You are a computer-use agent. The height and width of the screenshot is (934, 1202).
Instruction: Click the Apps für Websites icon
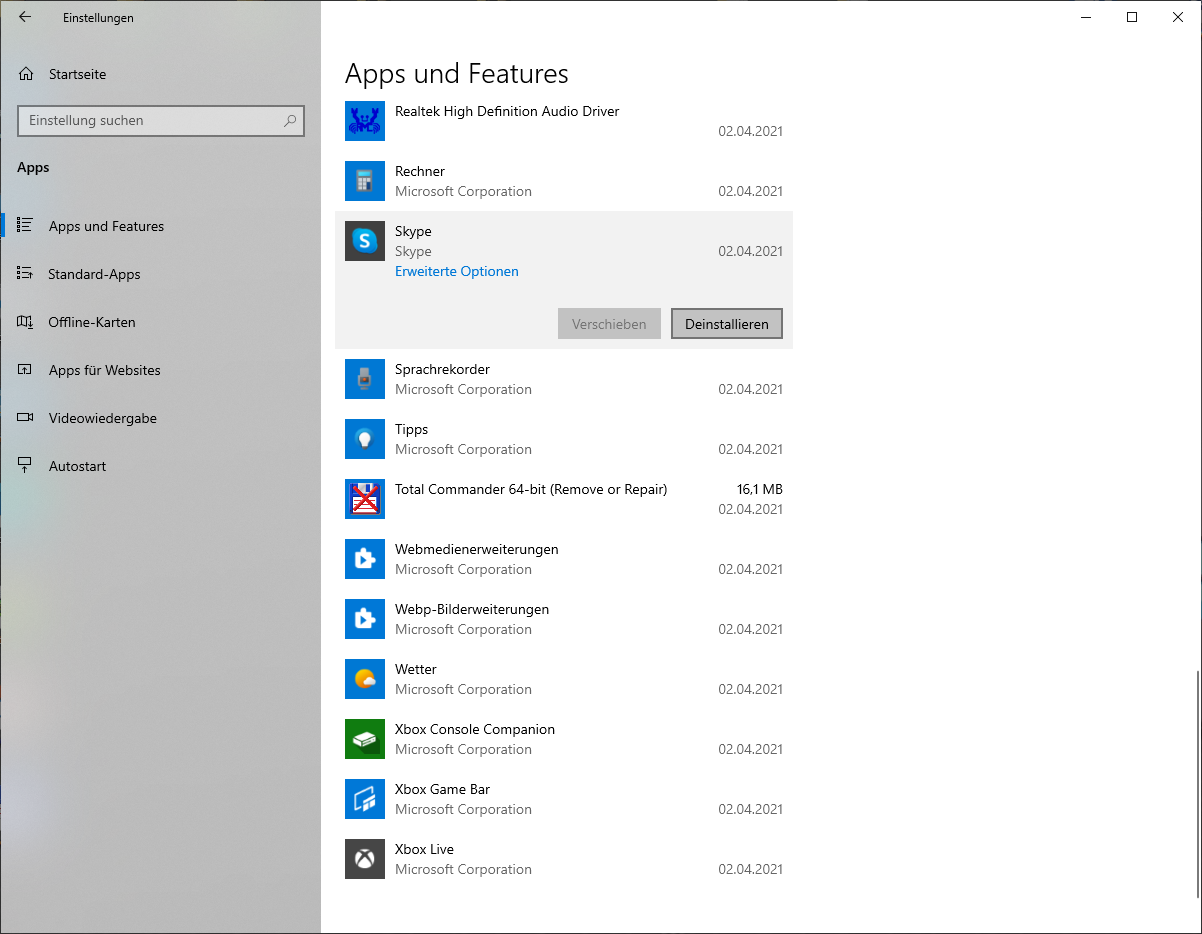26,370
